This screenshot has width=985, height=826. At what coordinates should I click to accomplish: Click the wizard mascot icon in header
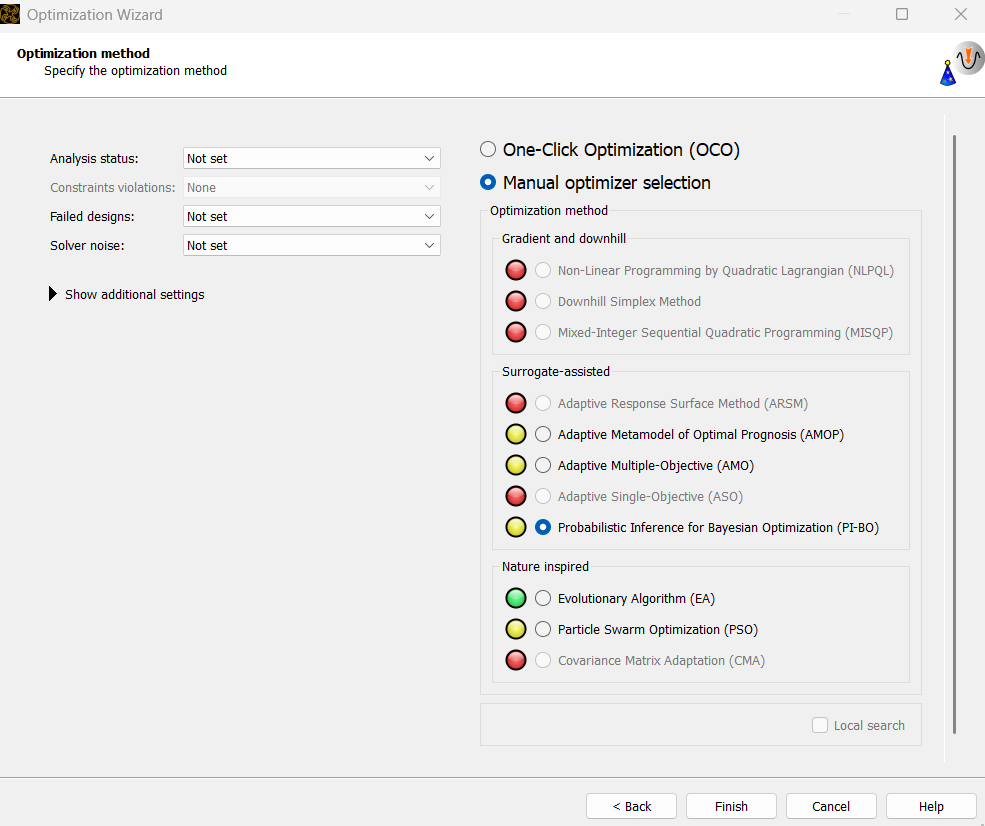[x=960, y=64]
